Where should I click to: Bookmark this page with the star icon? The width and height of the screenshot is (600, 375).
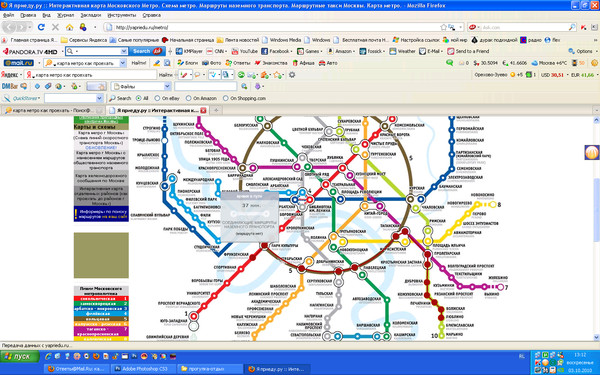click(x=443, y=27)
